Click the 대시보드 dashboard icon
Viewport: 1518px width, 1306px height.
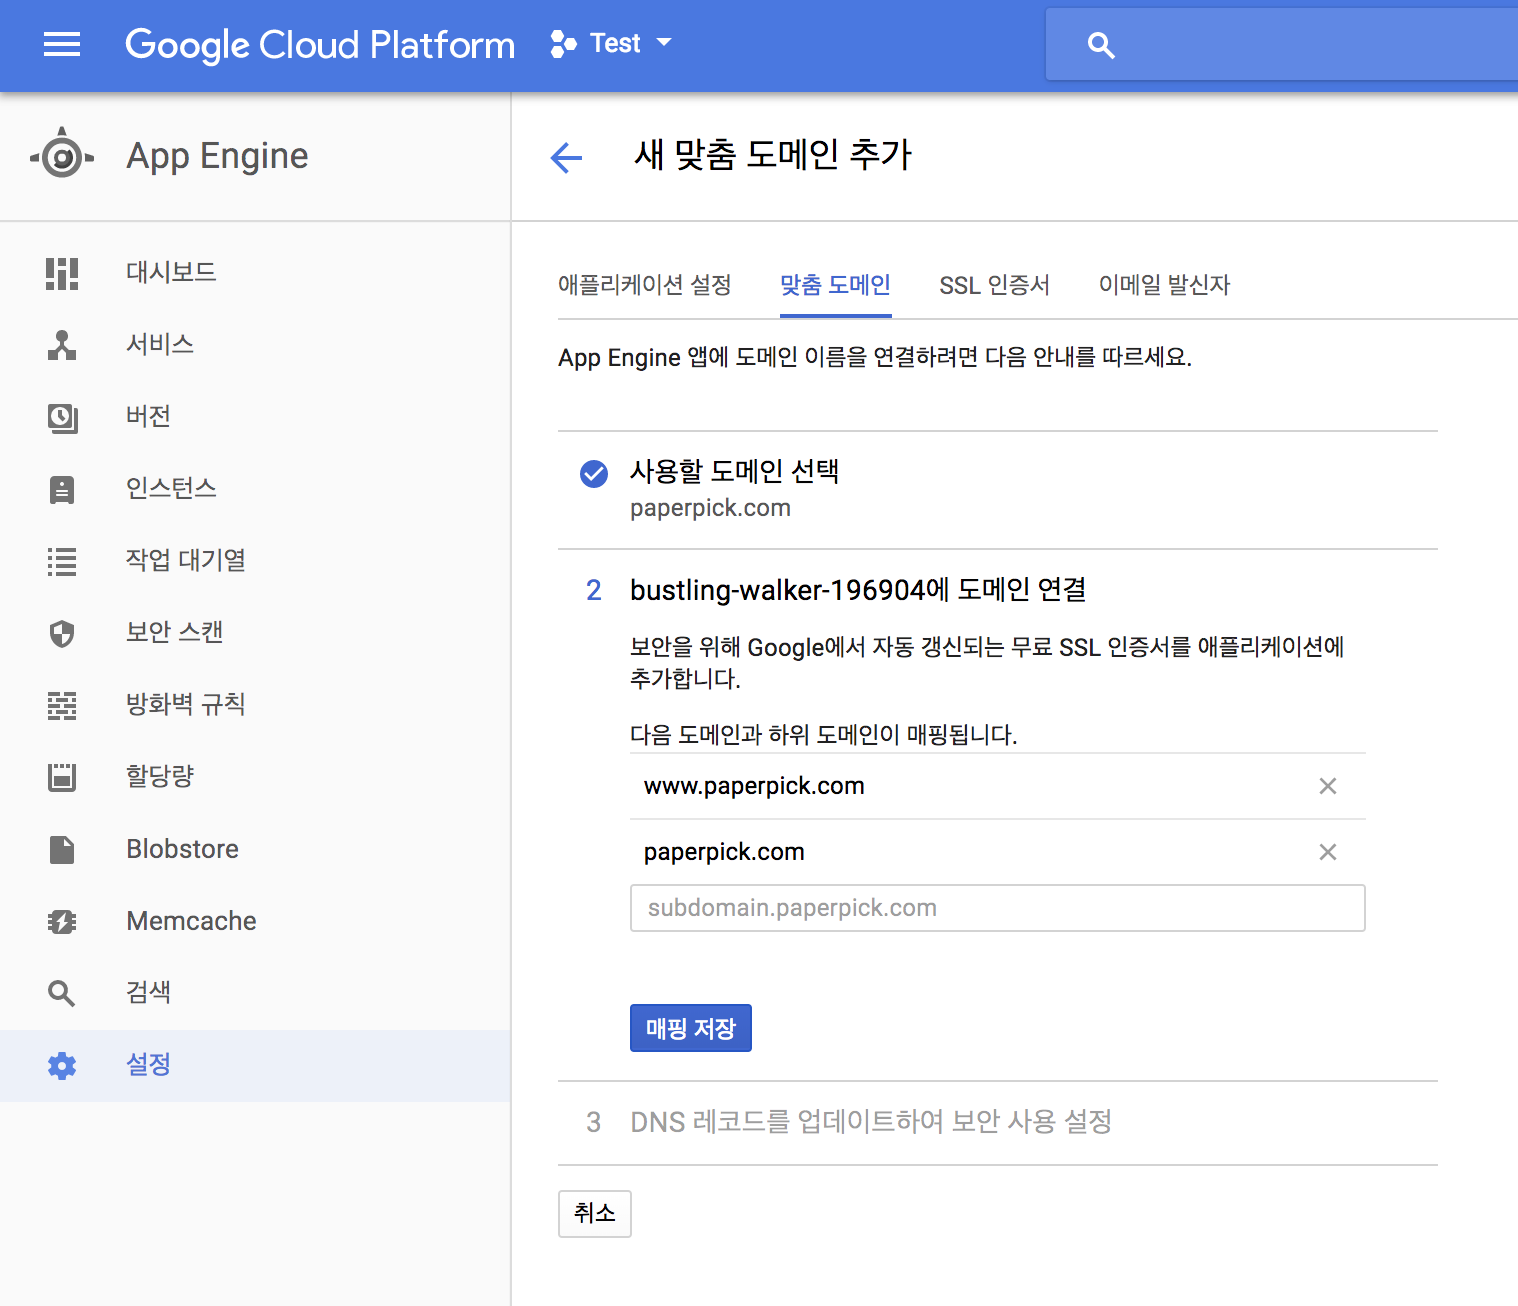pyautogui.click(x=62, y=273)
